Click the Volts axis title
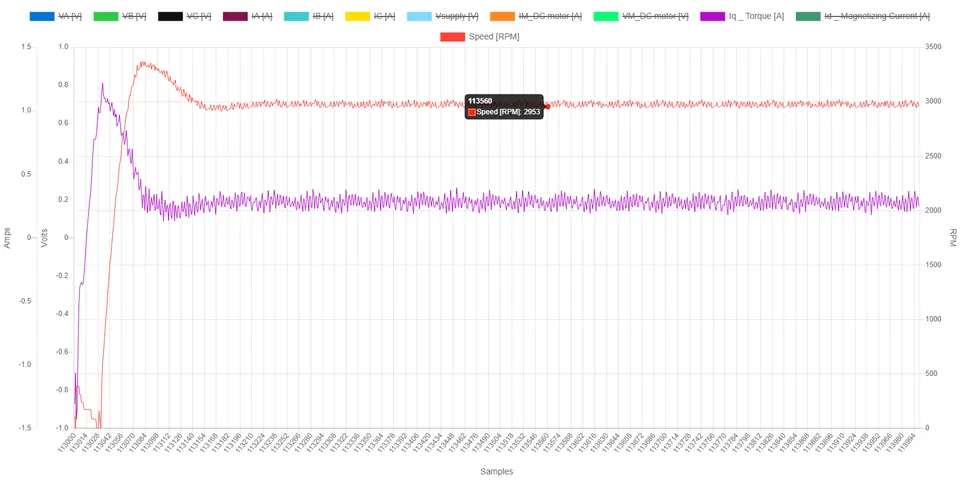 [x=44, y=238]
